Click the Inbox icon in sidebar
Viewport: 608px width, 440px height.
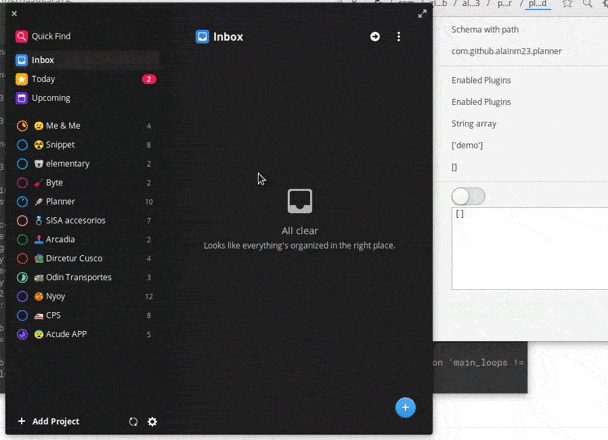pos(22,60)
